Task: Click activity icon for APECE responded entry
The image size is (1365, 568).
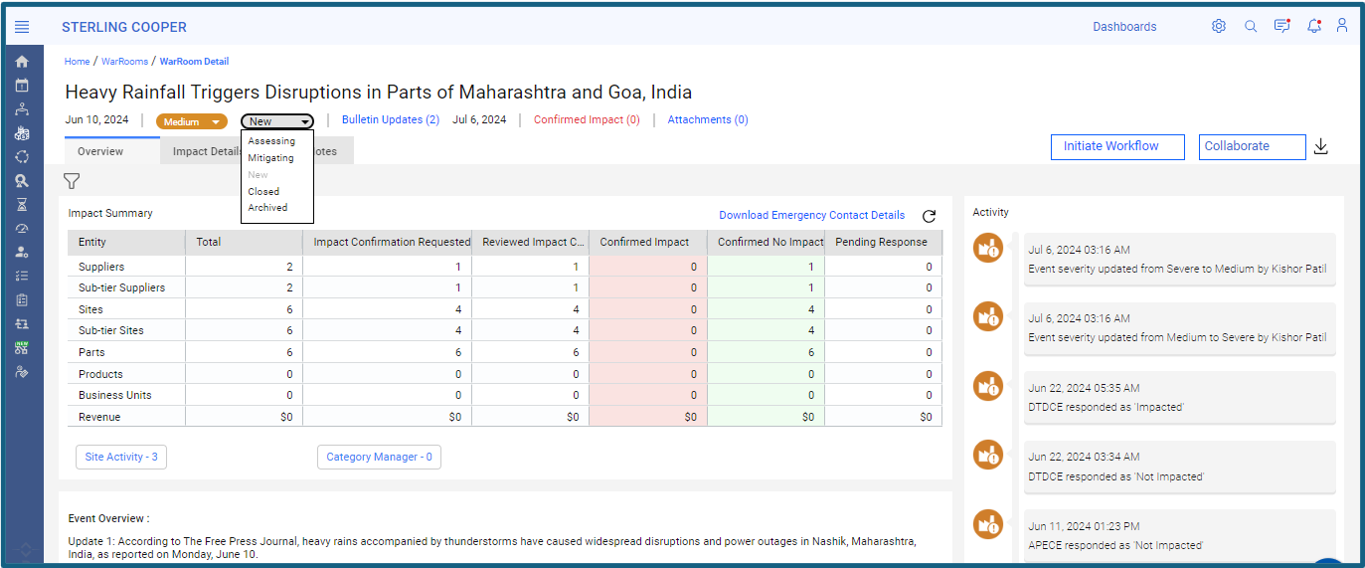Action: 988,524
